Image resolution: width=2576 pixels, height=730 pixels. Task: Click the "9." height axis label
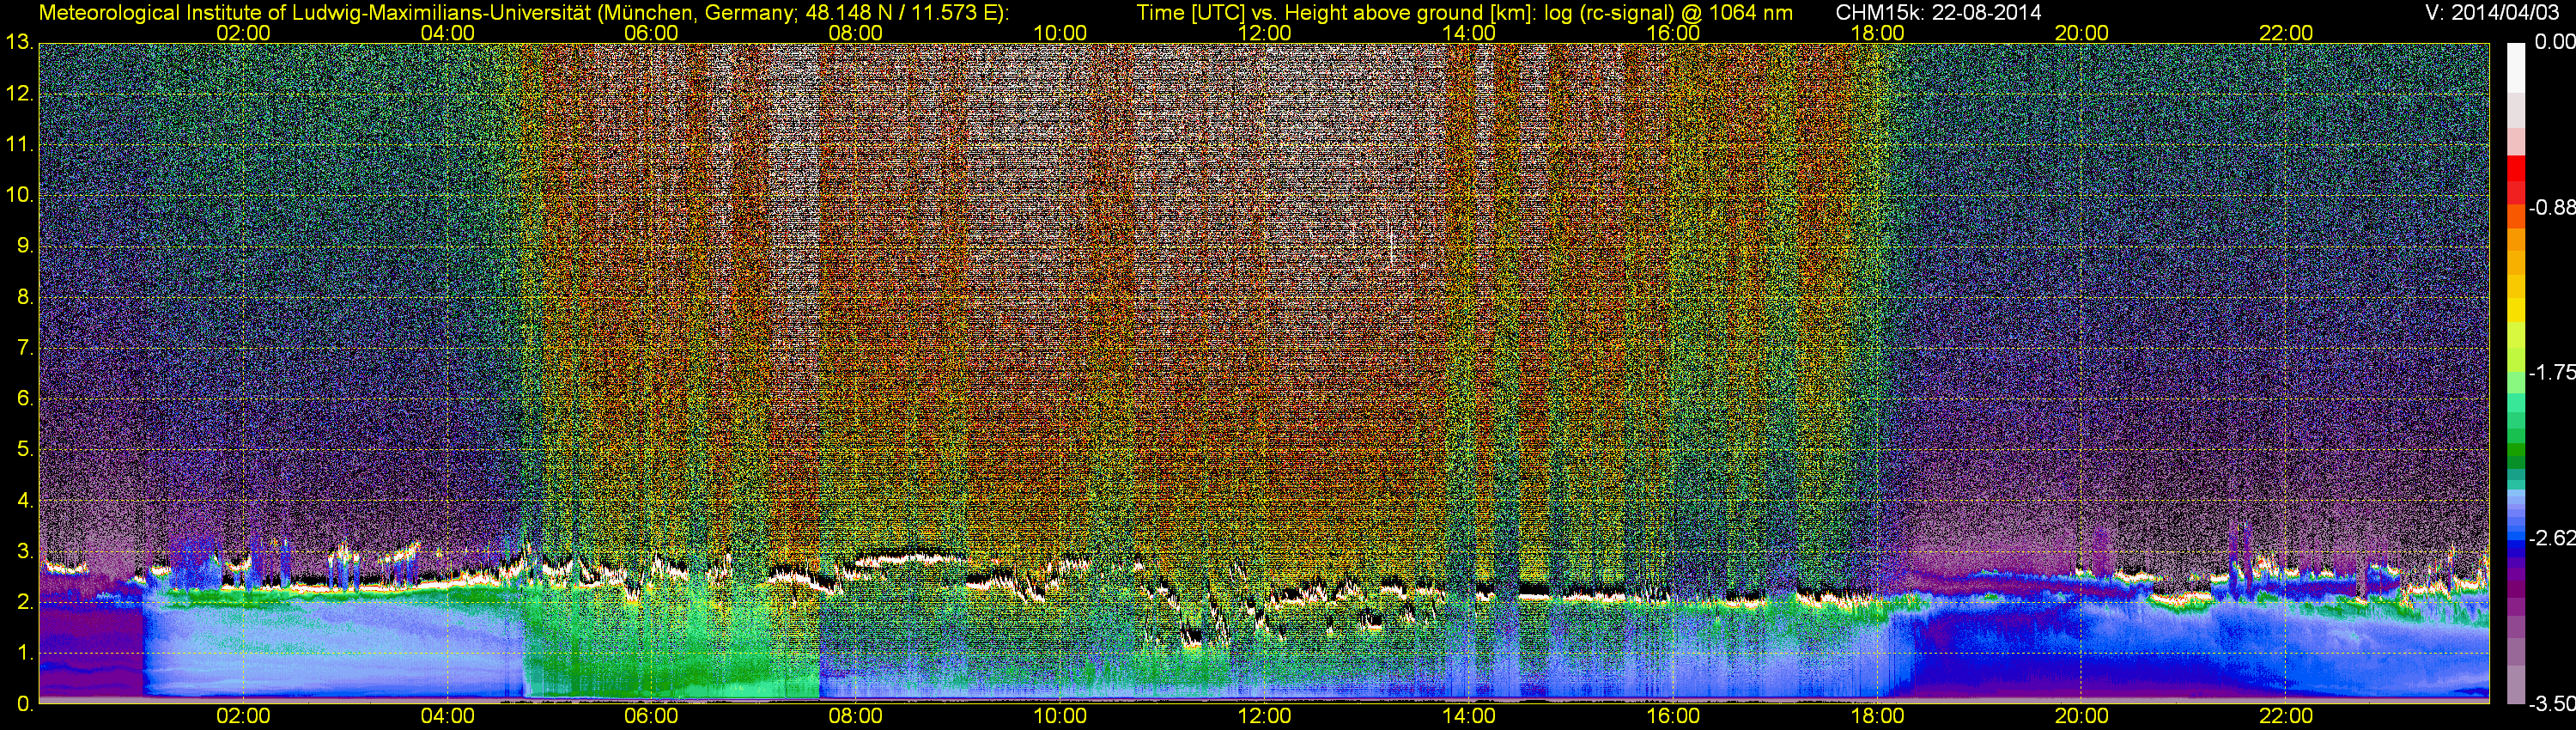[x=25, y=246]
